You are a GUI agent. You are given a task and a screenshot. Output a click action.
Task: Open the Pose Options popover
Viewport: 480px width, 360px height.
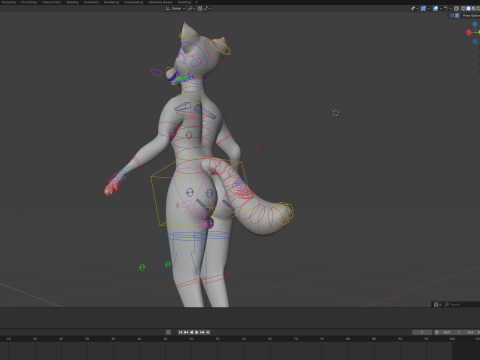point(471,15)
